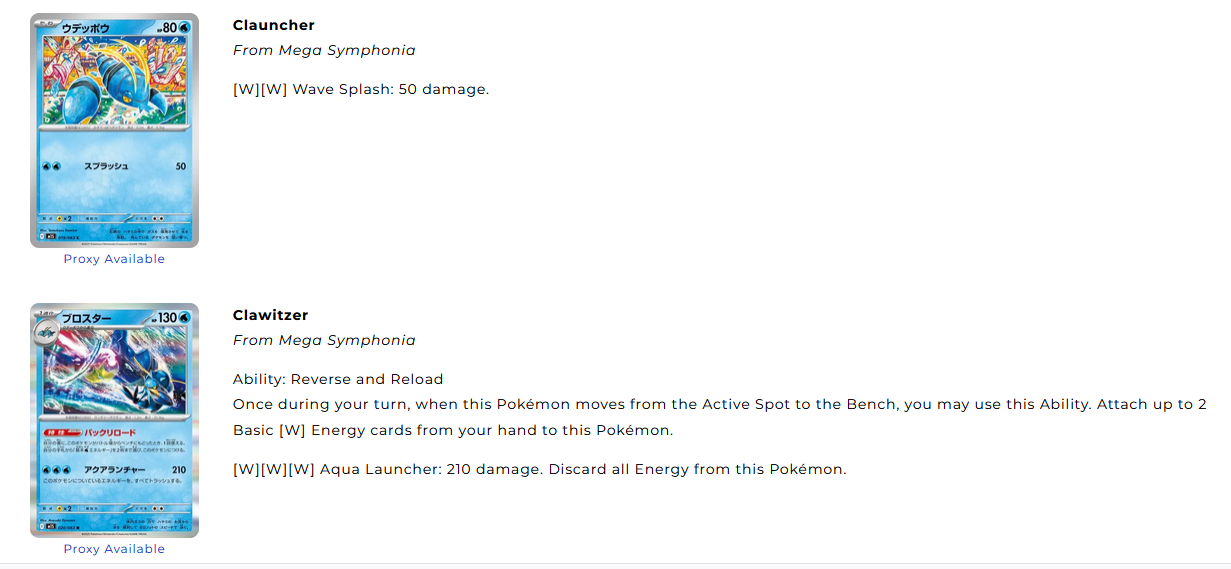The image size is (1231, 569).
Task: Open the Clauncher card artwork
Action: (x=114, y=130)
